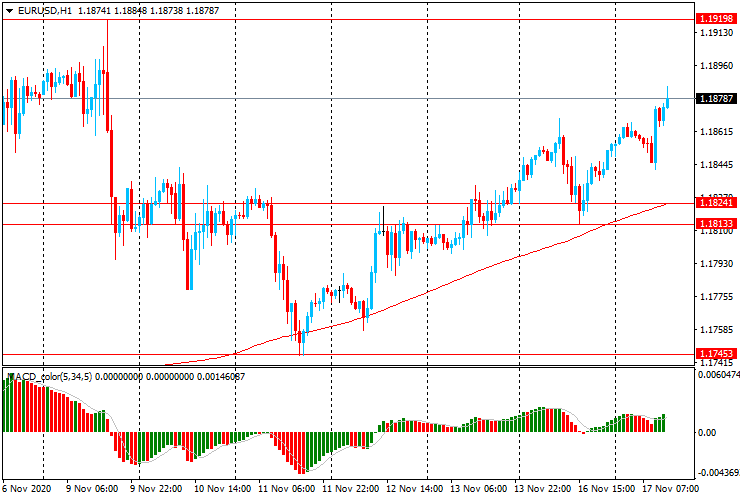This screenshot has height=500, width=740.
Task: Click the 17 Nov 07:00 time label
Action: pyautogui.click(x=671, y=488)
